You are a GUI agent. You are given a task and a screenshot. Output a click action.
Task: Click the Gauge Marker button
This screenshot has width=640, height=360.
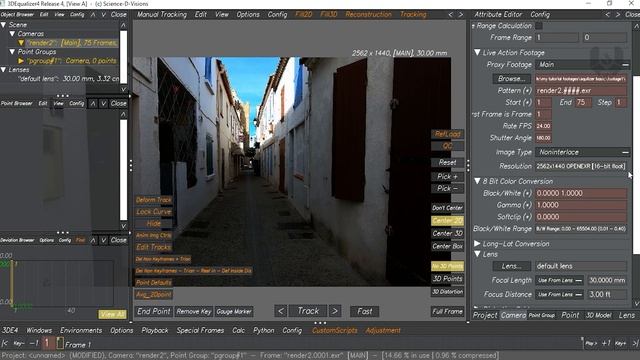(x=234, y=311)
